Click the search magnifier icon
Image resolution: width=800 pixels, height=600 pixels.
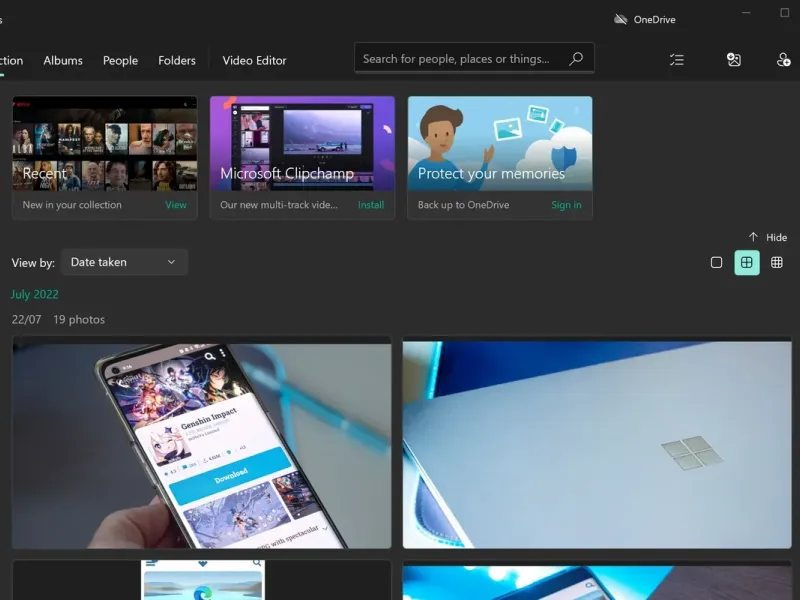(x=576, y=59)
